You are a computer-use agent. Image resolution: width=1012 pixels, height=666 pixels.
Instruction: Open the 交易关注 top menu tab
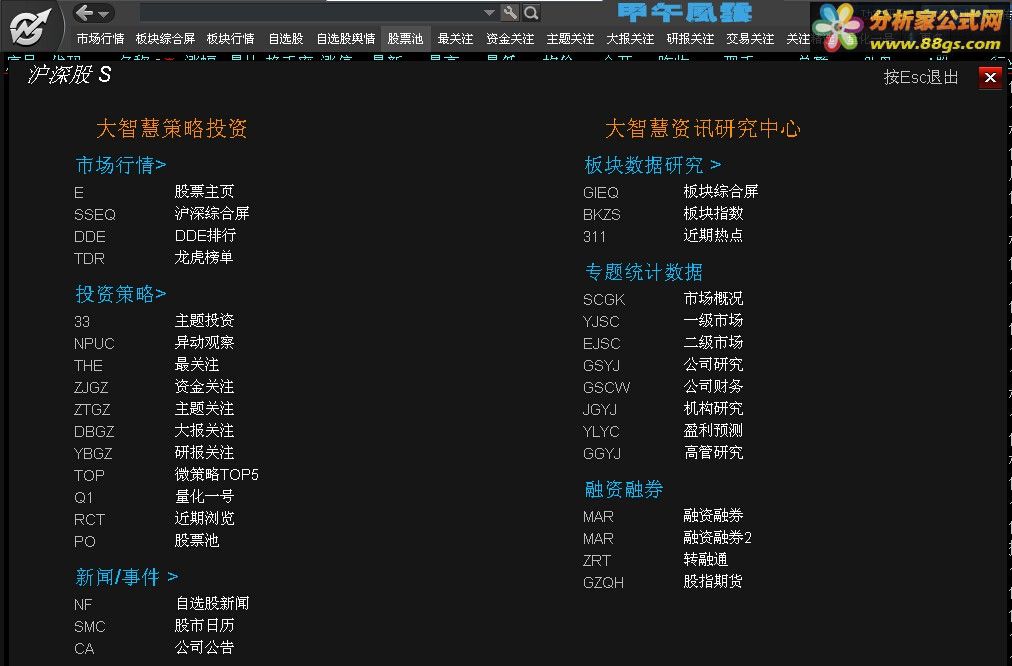coord(750,39)
